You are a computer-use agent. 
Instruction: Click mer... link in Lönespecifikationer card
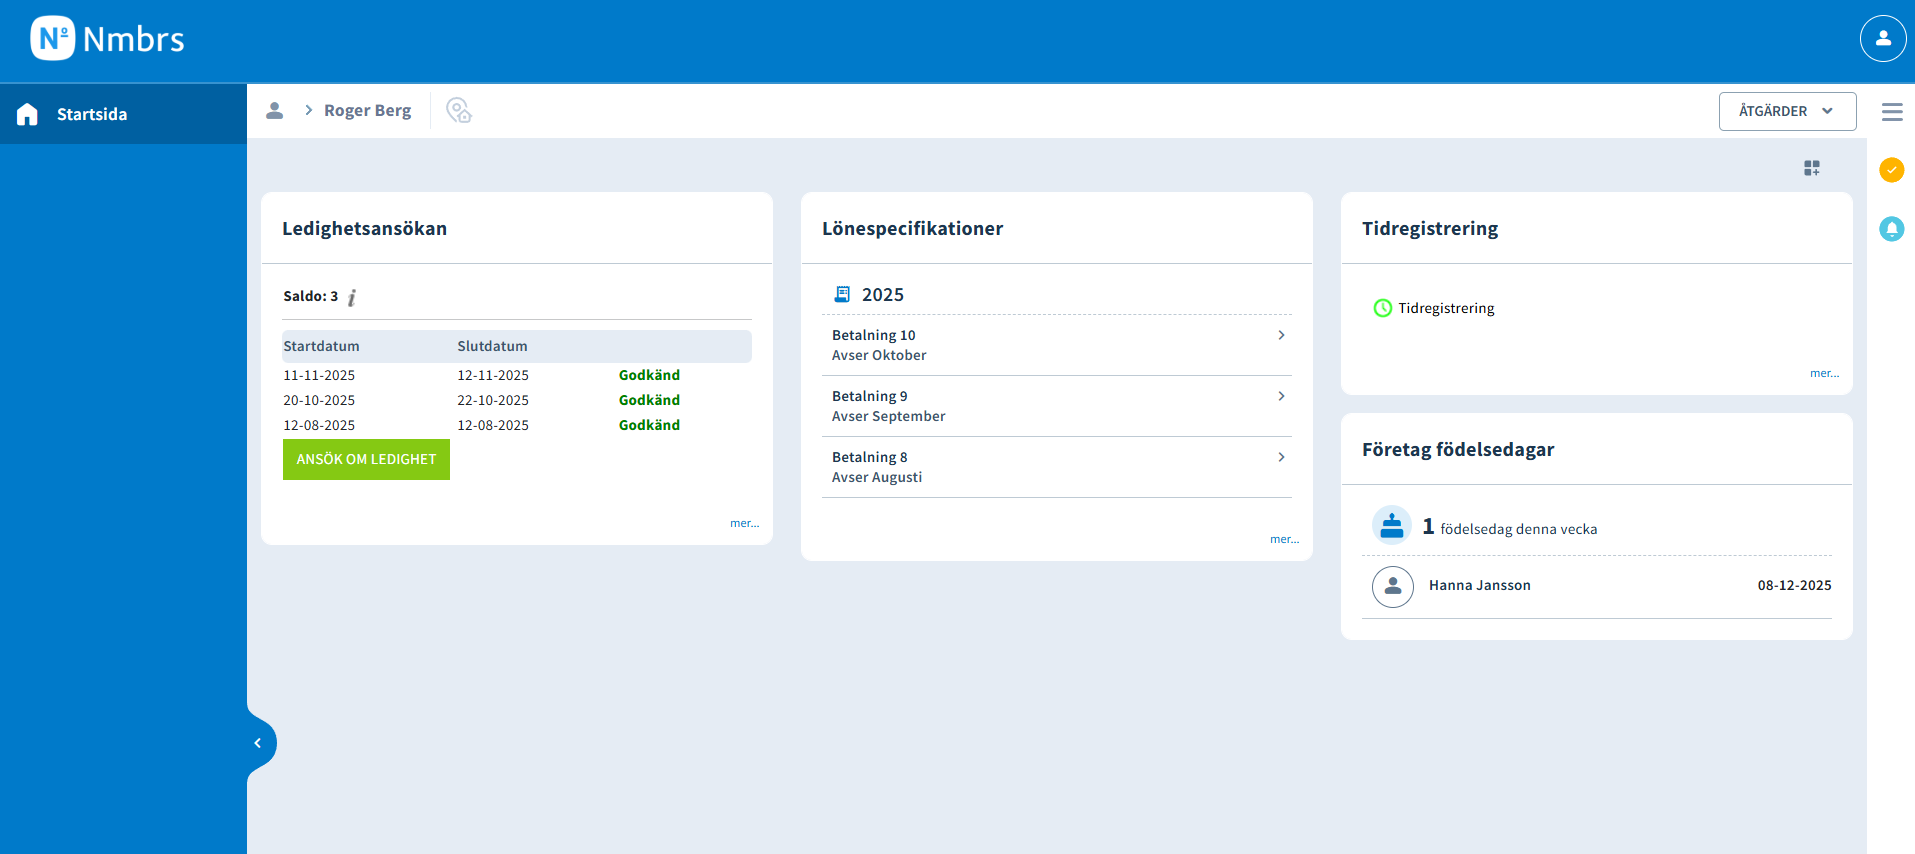coord(1284,539)
